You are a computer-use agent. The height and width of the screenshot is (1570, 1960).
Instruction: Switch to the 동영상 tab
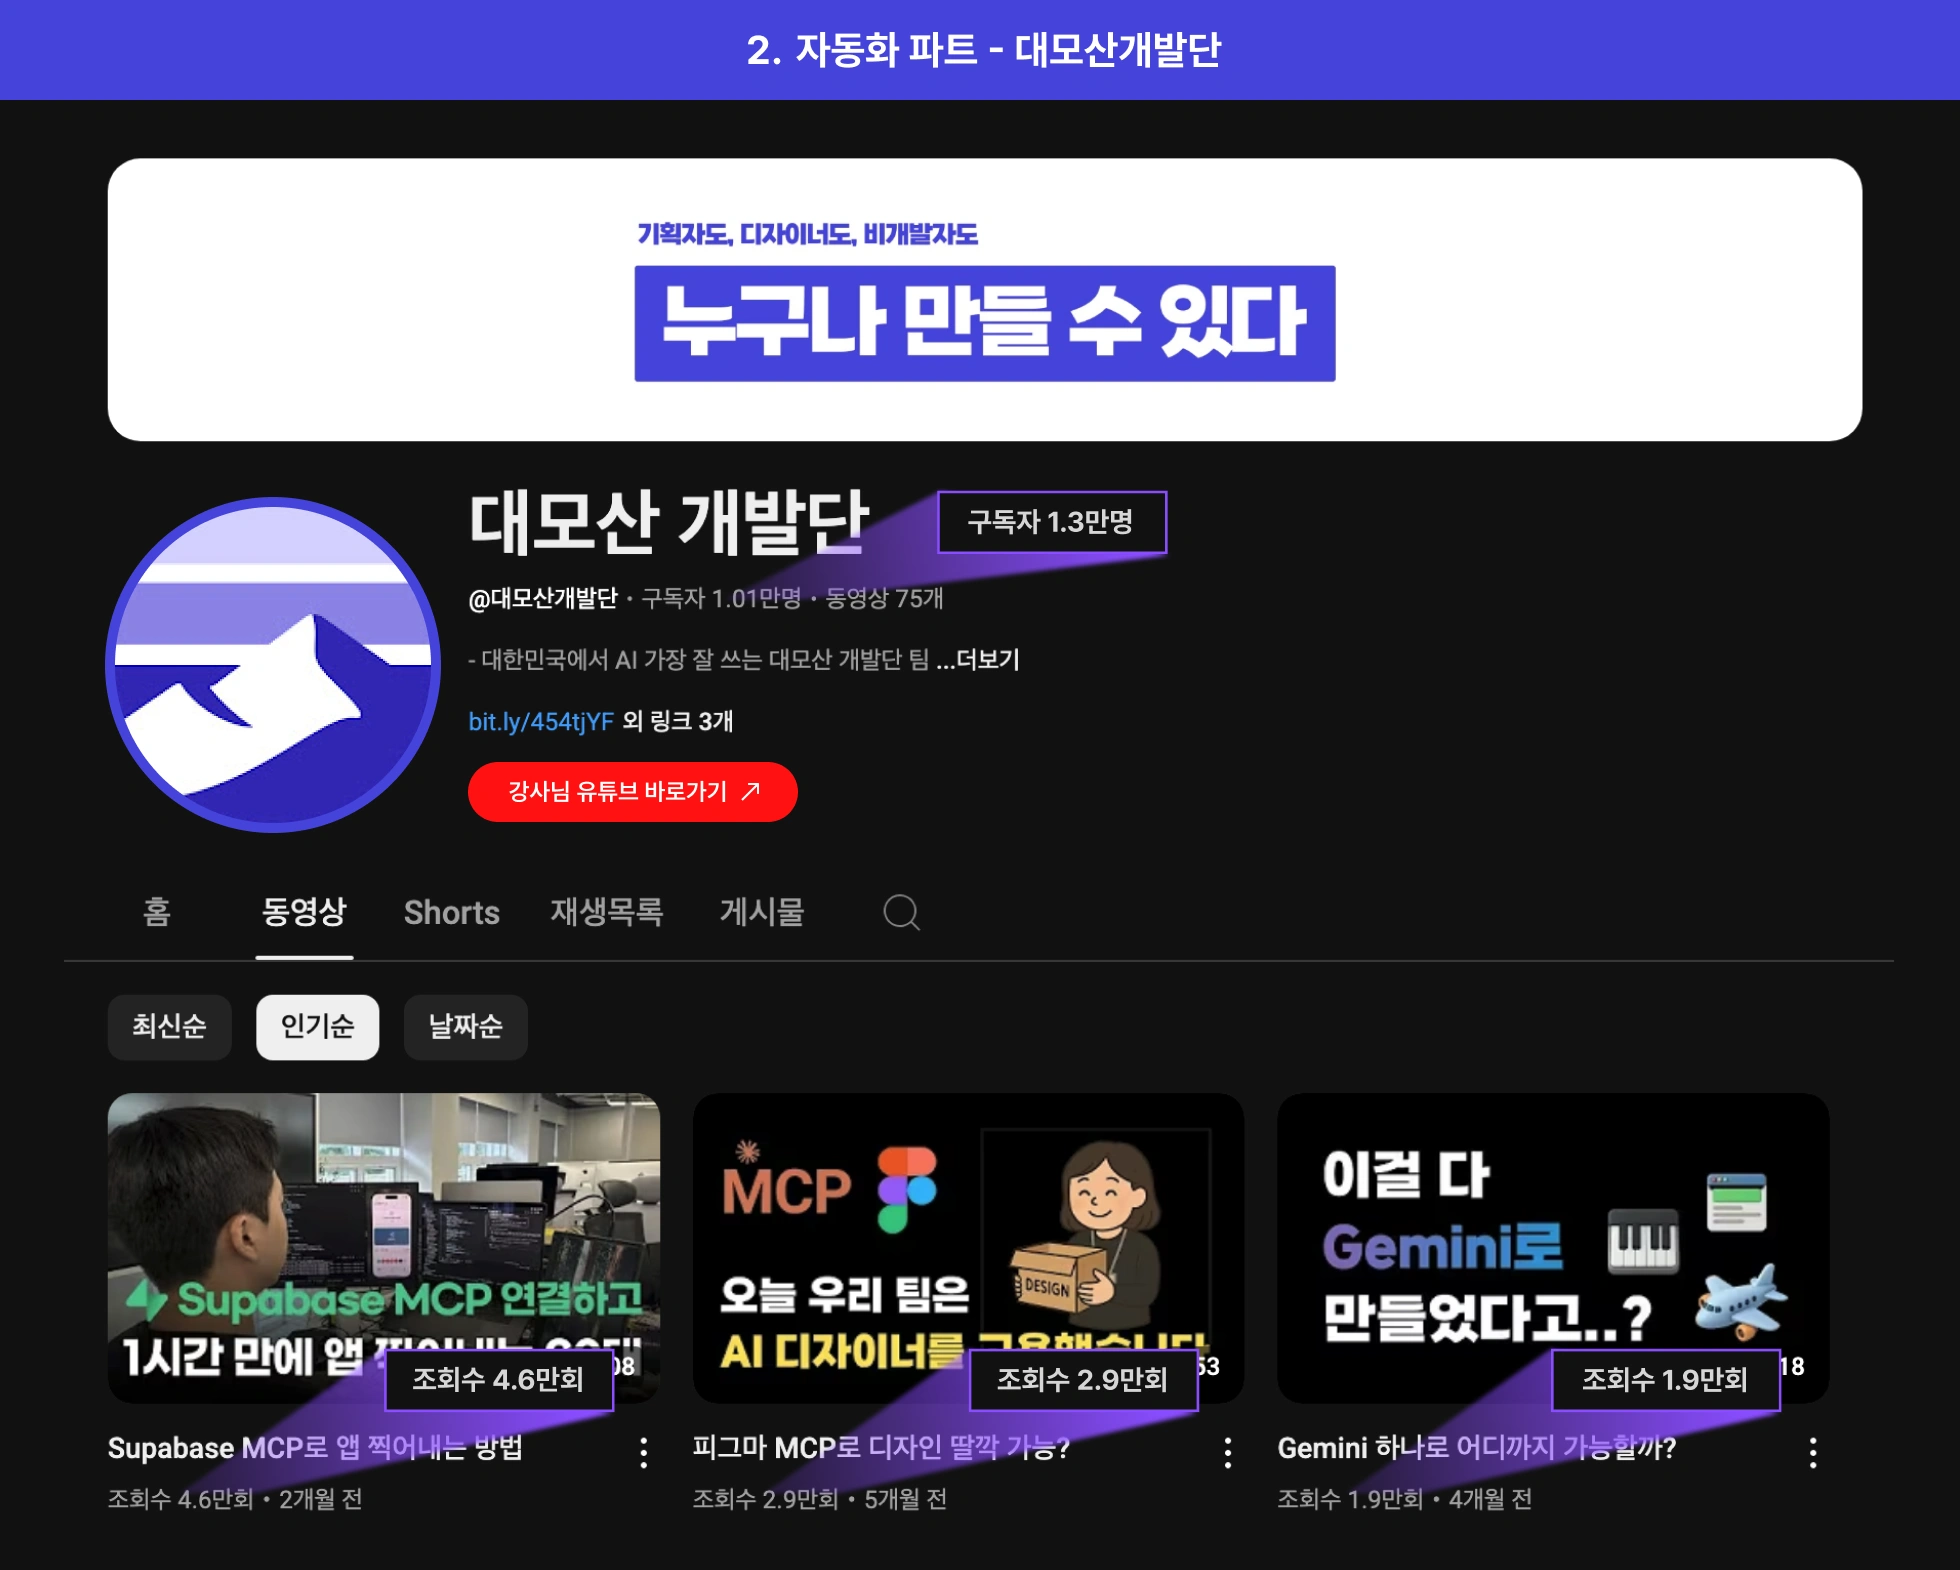click(x=304, y=912)
